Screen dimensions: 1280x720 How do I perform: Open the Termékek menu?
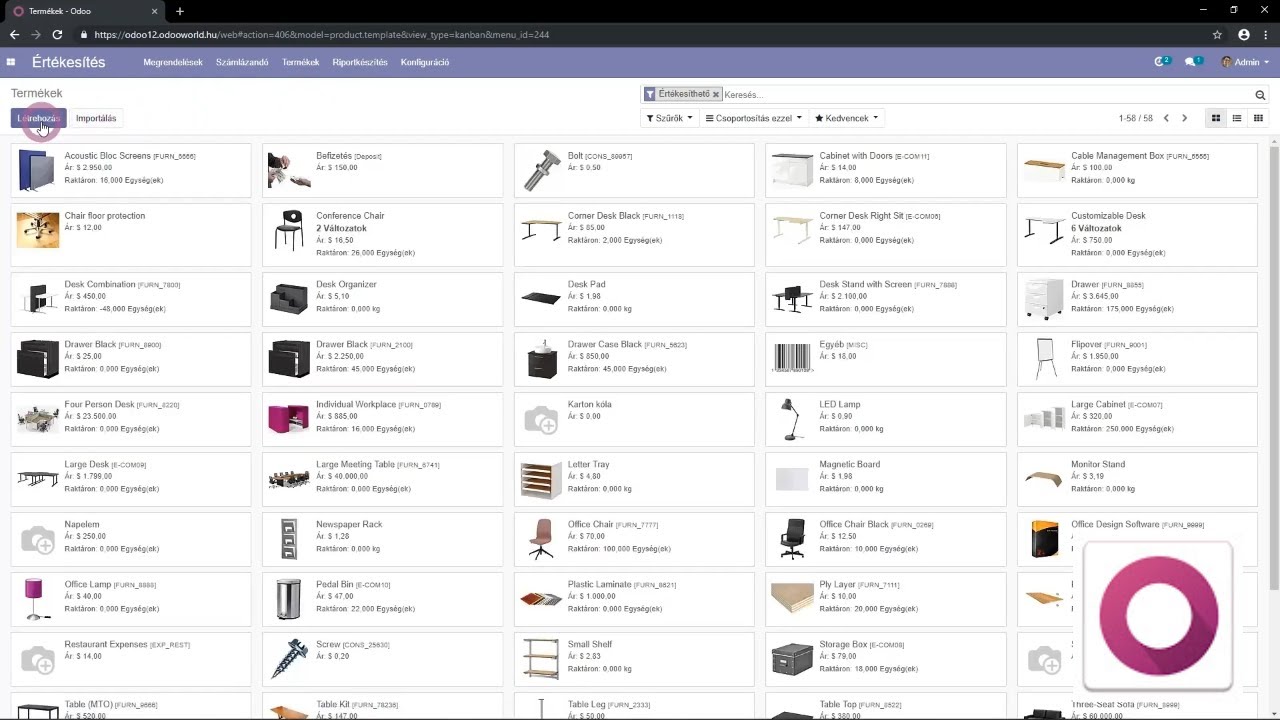click(x=300, y=62)
